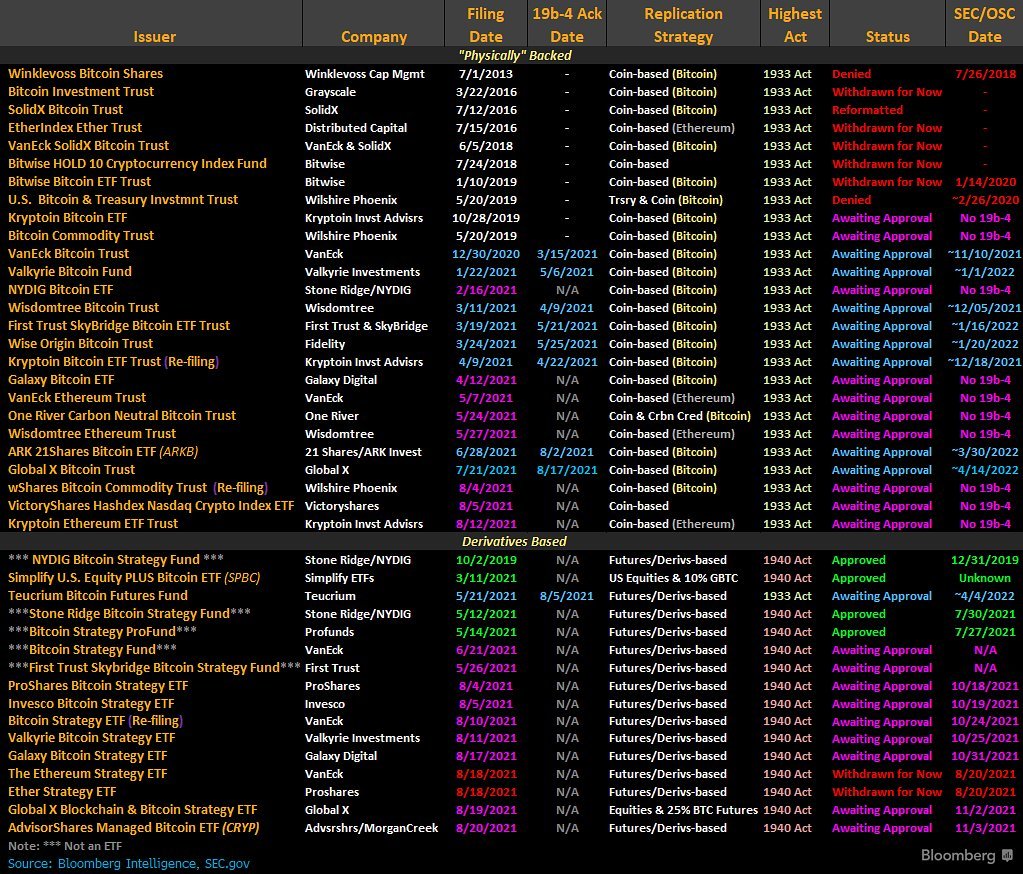Select AdvisorShares Managed Bitcoin ETF (CRYP)

[134, 828]
